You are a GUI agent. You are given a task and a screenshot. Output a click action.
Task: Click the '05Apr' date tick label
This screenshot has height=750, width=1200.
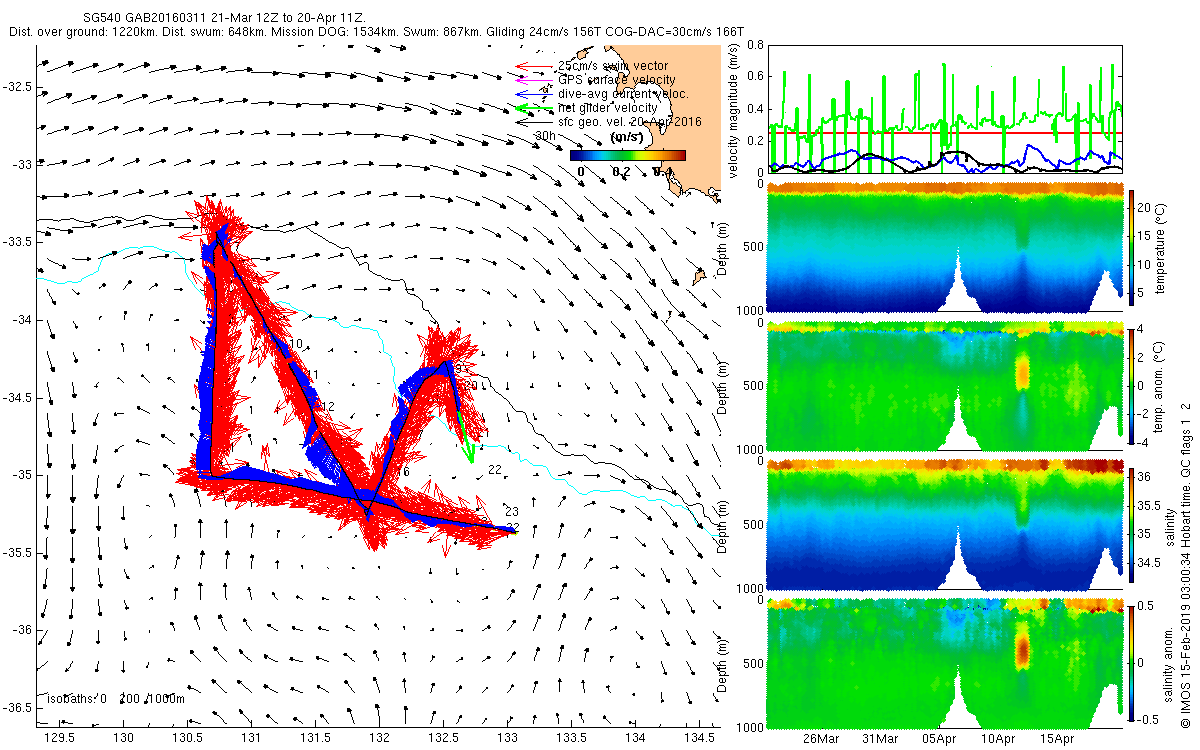coord(939,739)
